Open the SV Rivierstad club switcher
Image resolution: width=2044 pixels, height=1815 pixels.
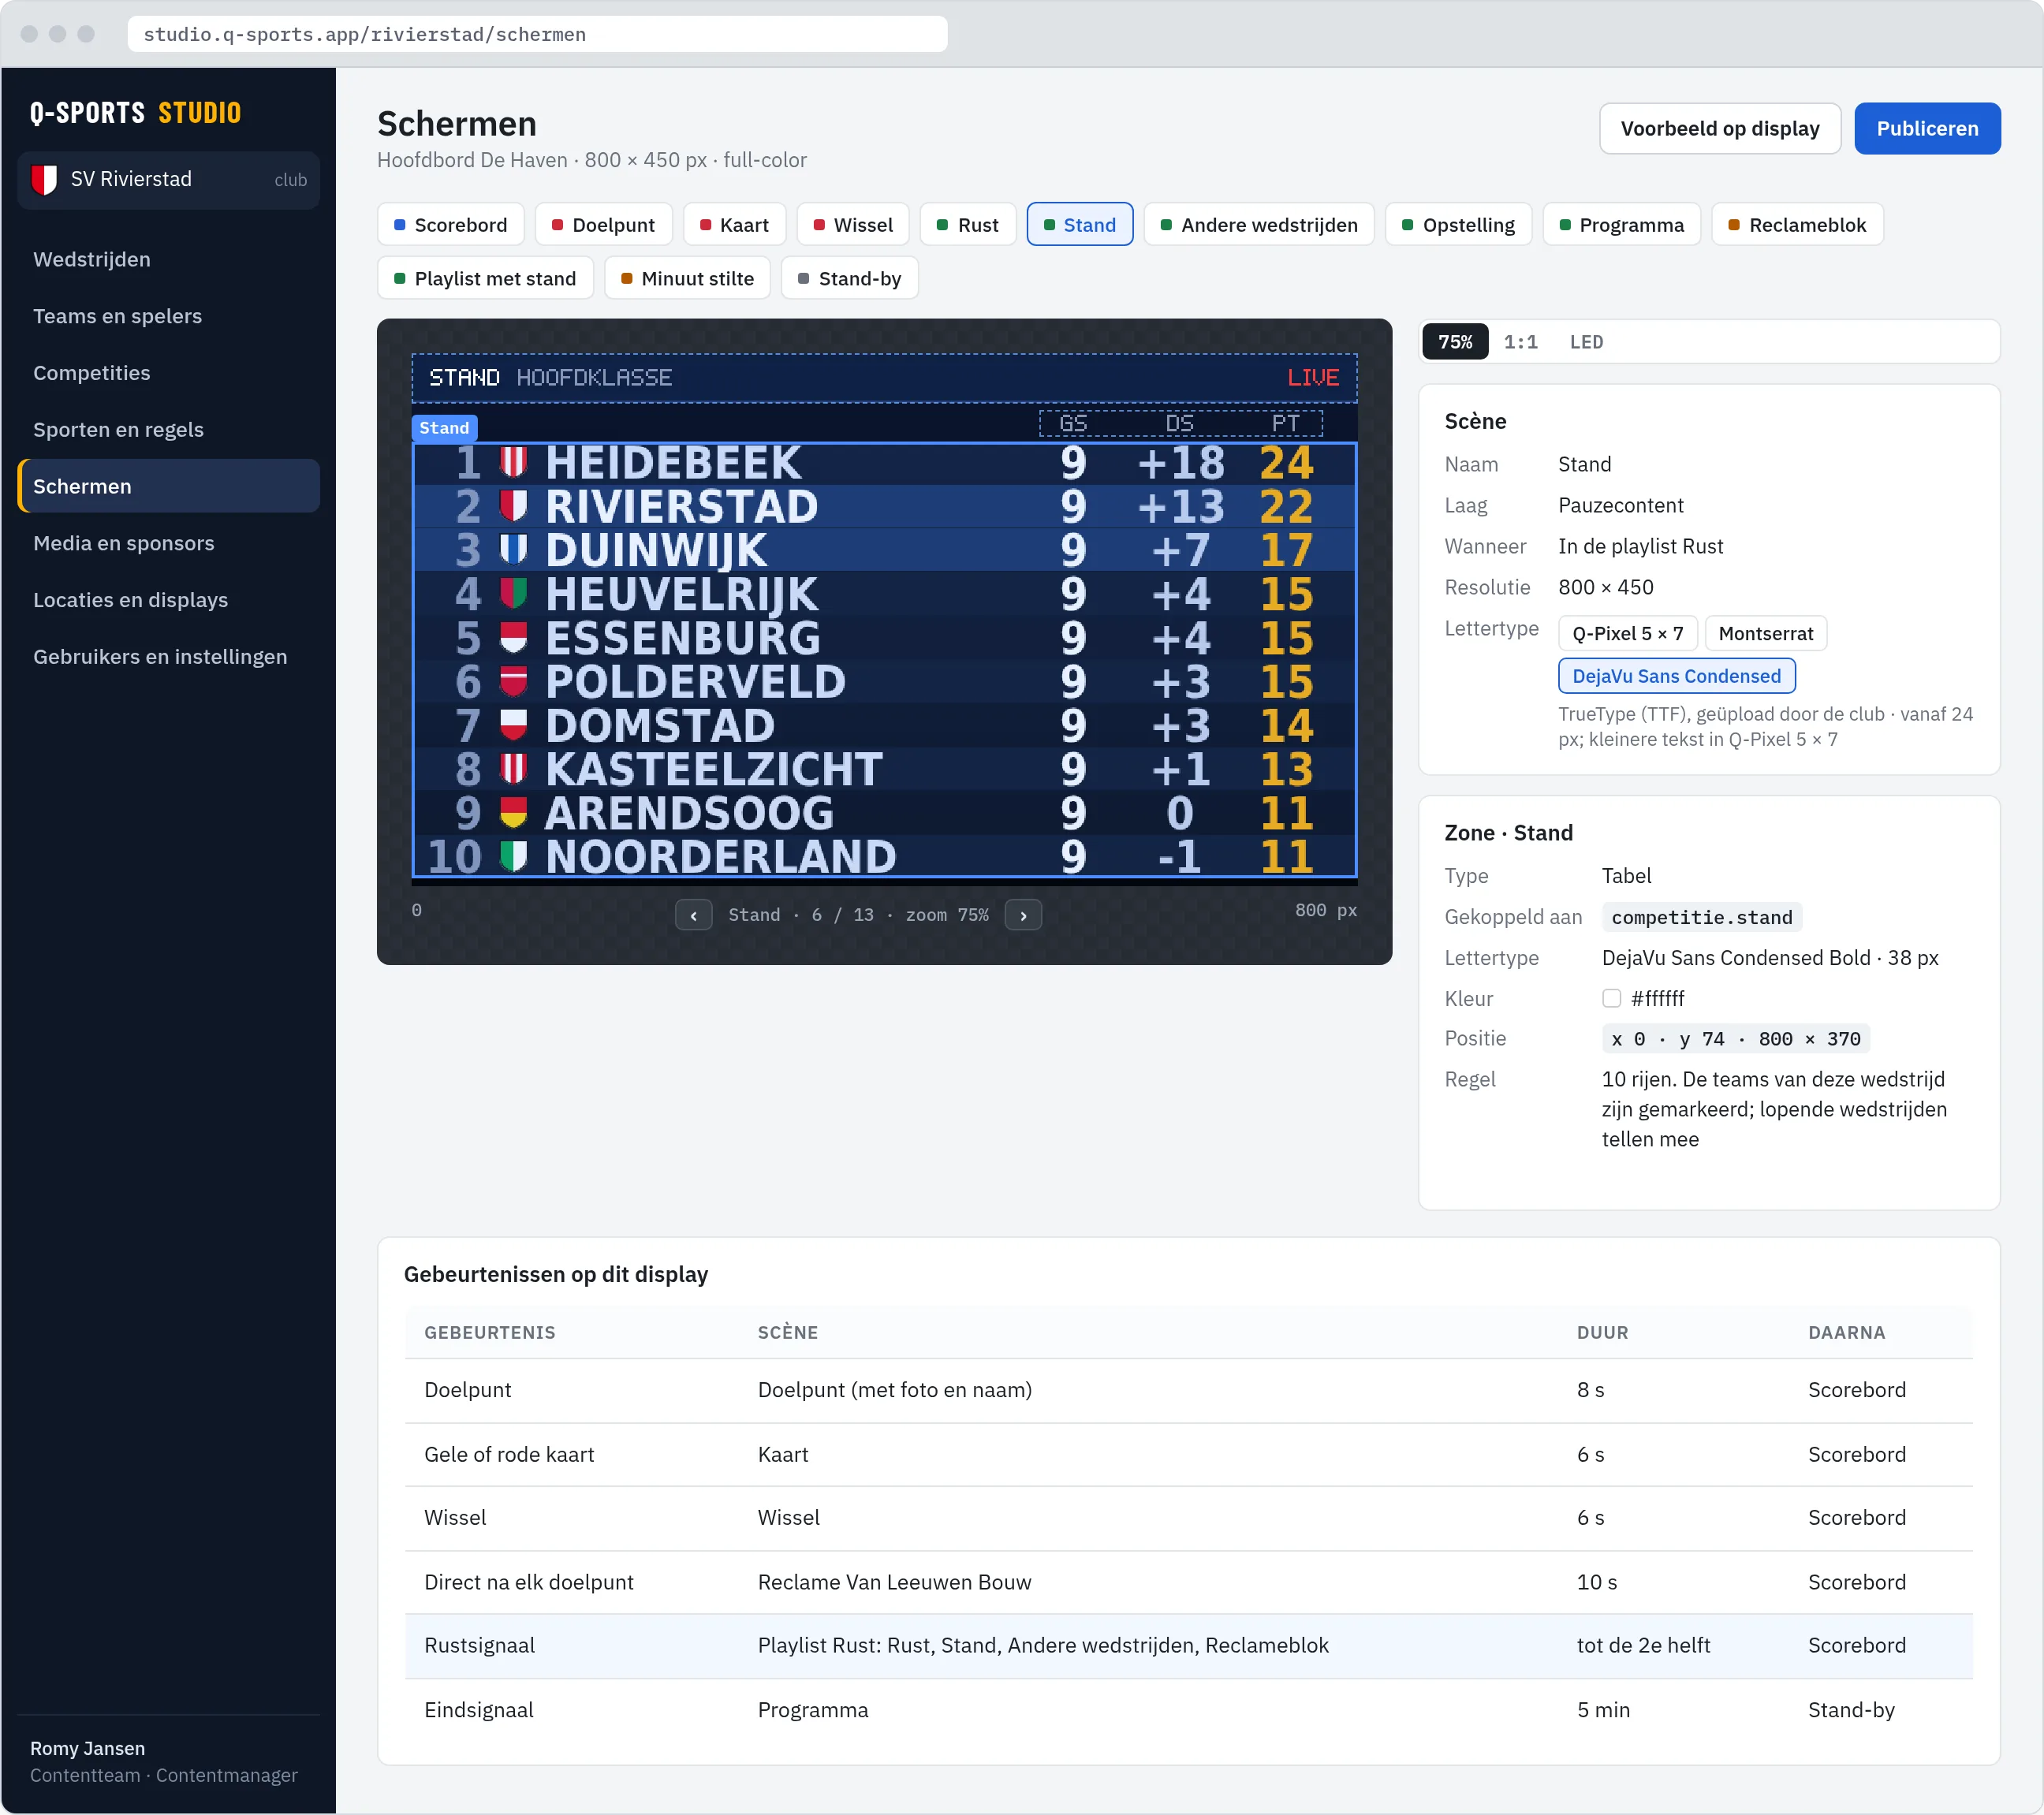[168, 180]
